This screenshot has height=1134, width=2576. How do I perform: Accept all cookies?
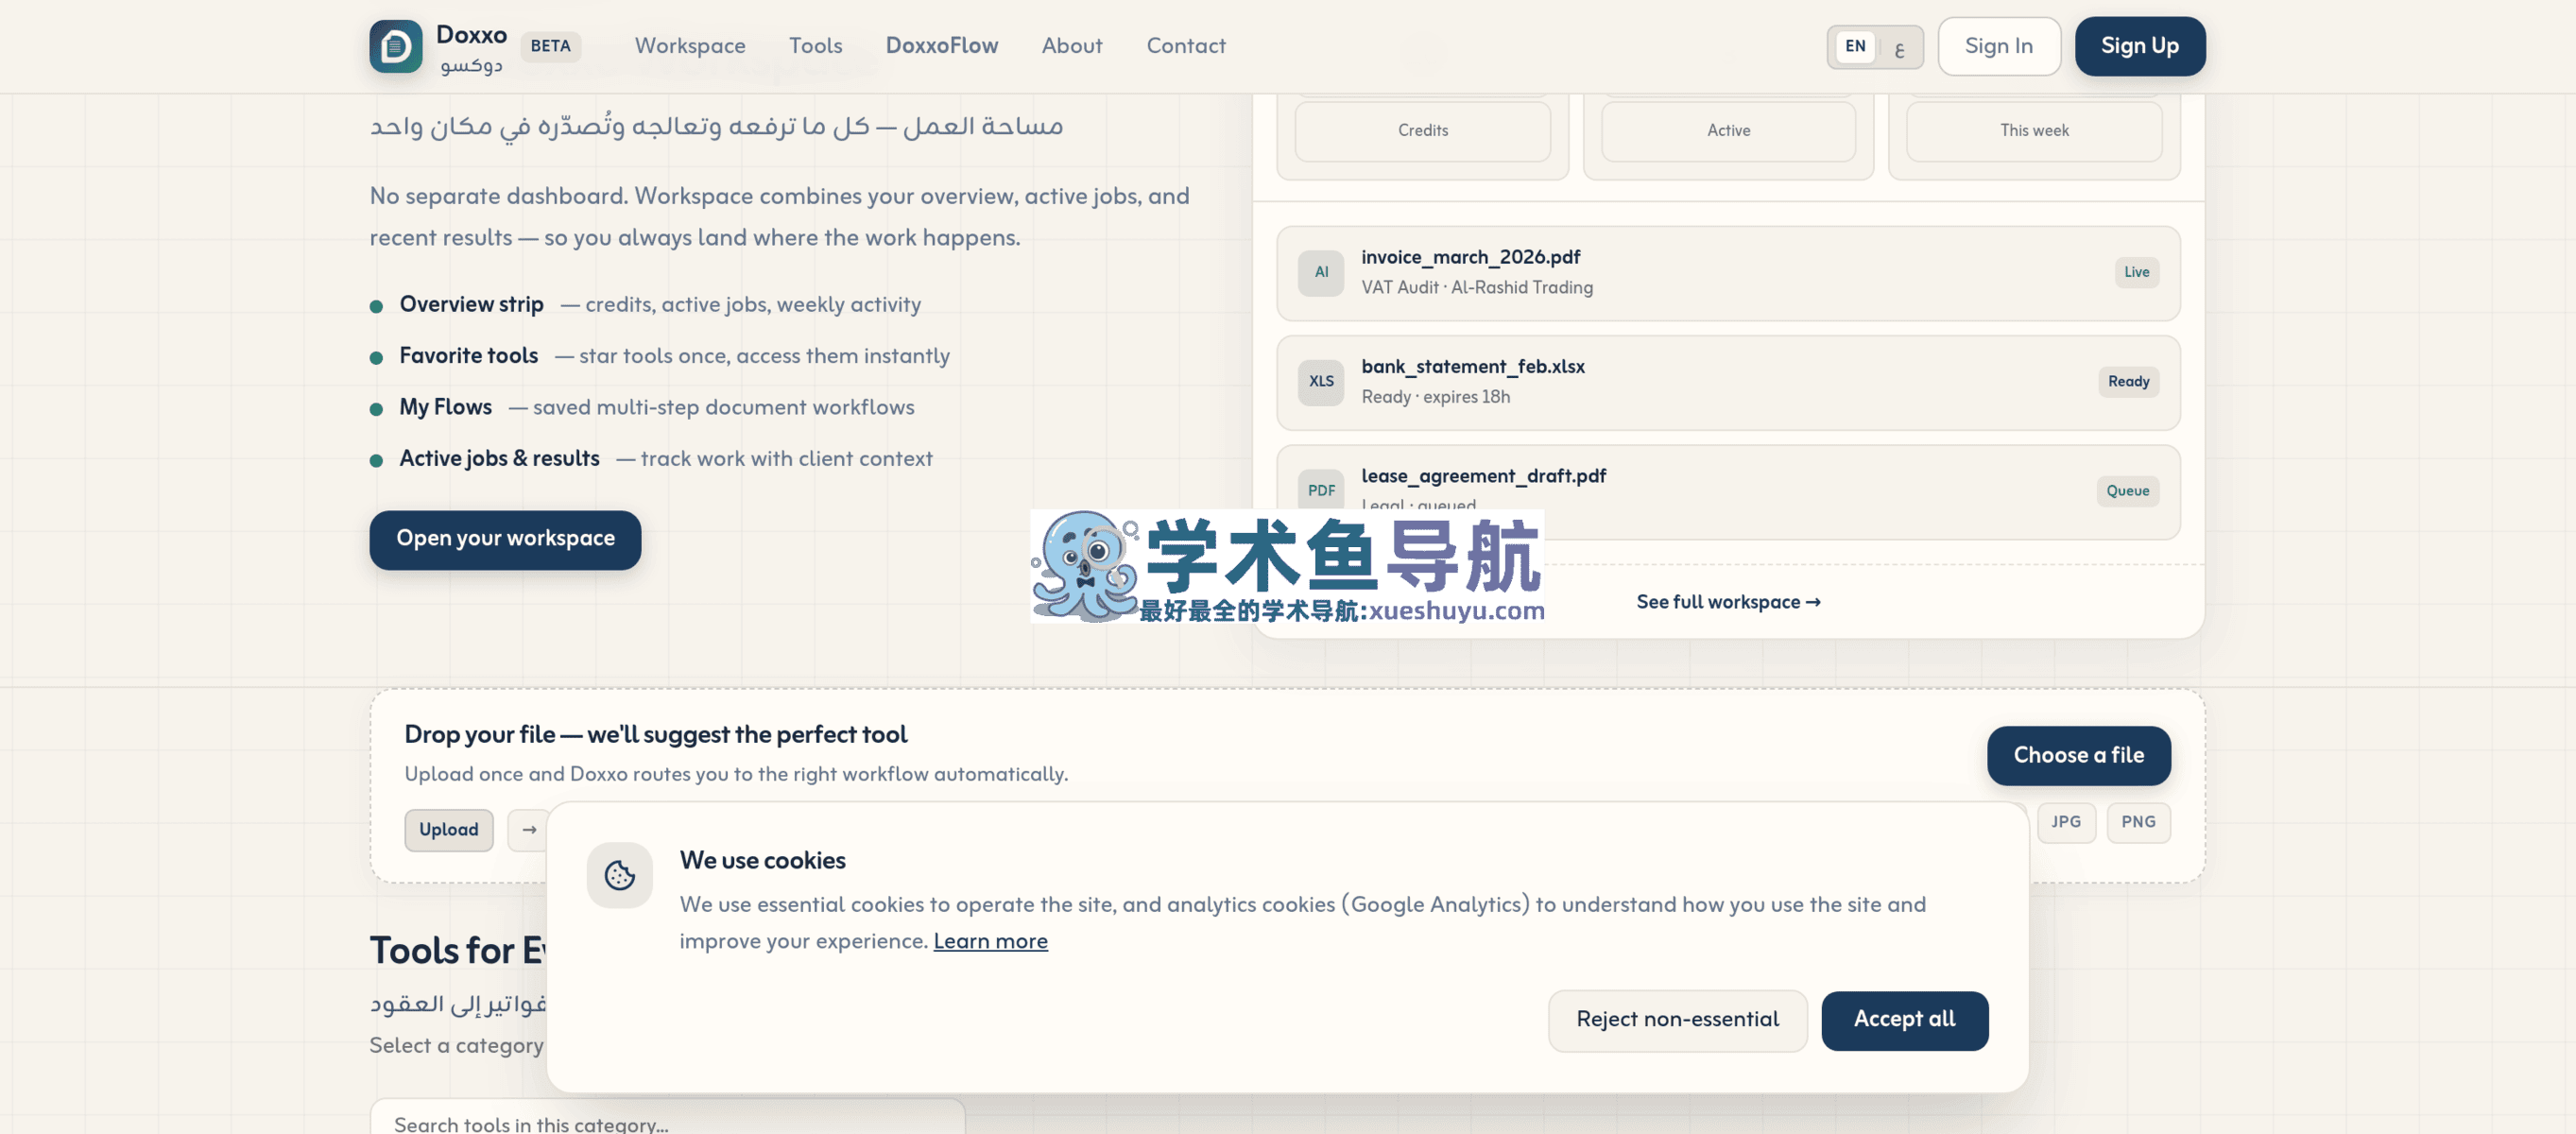coord(1904,1020)
